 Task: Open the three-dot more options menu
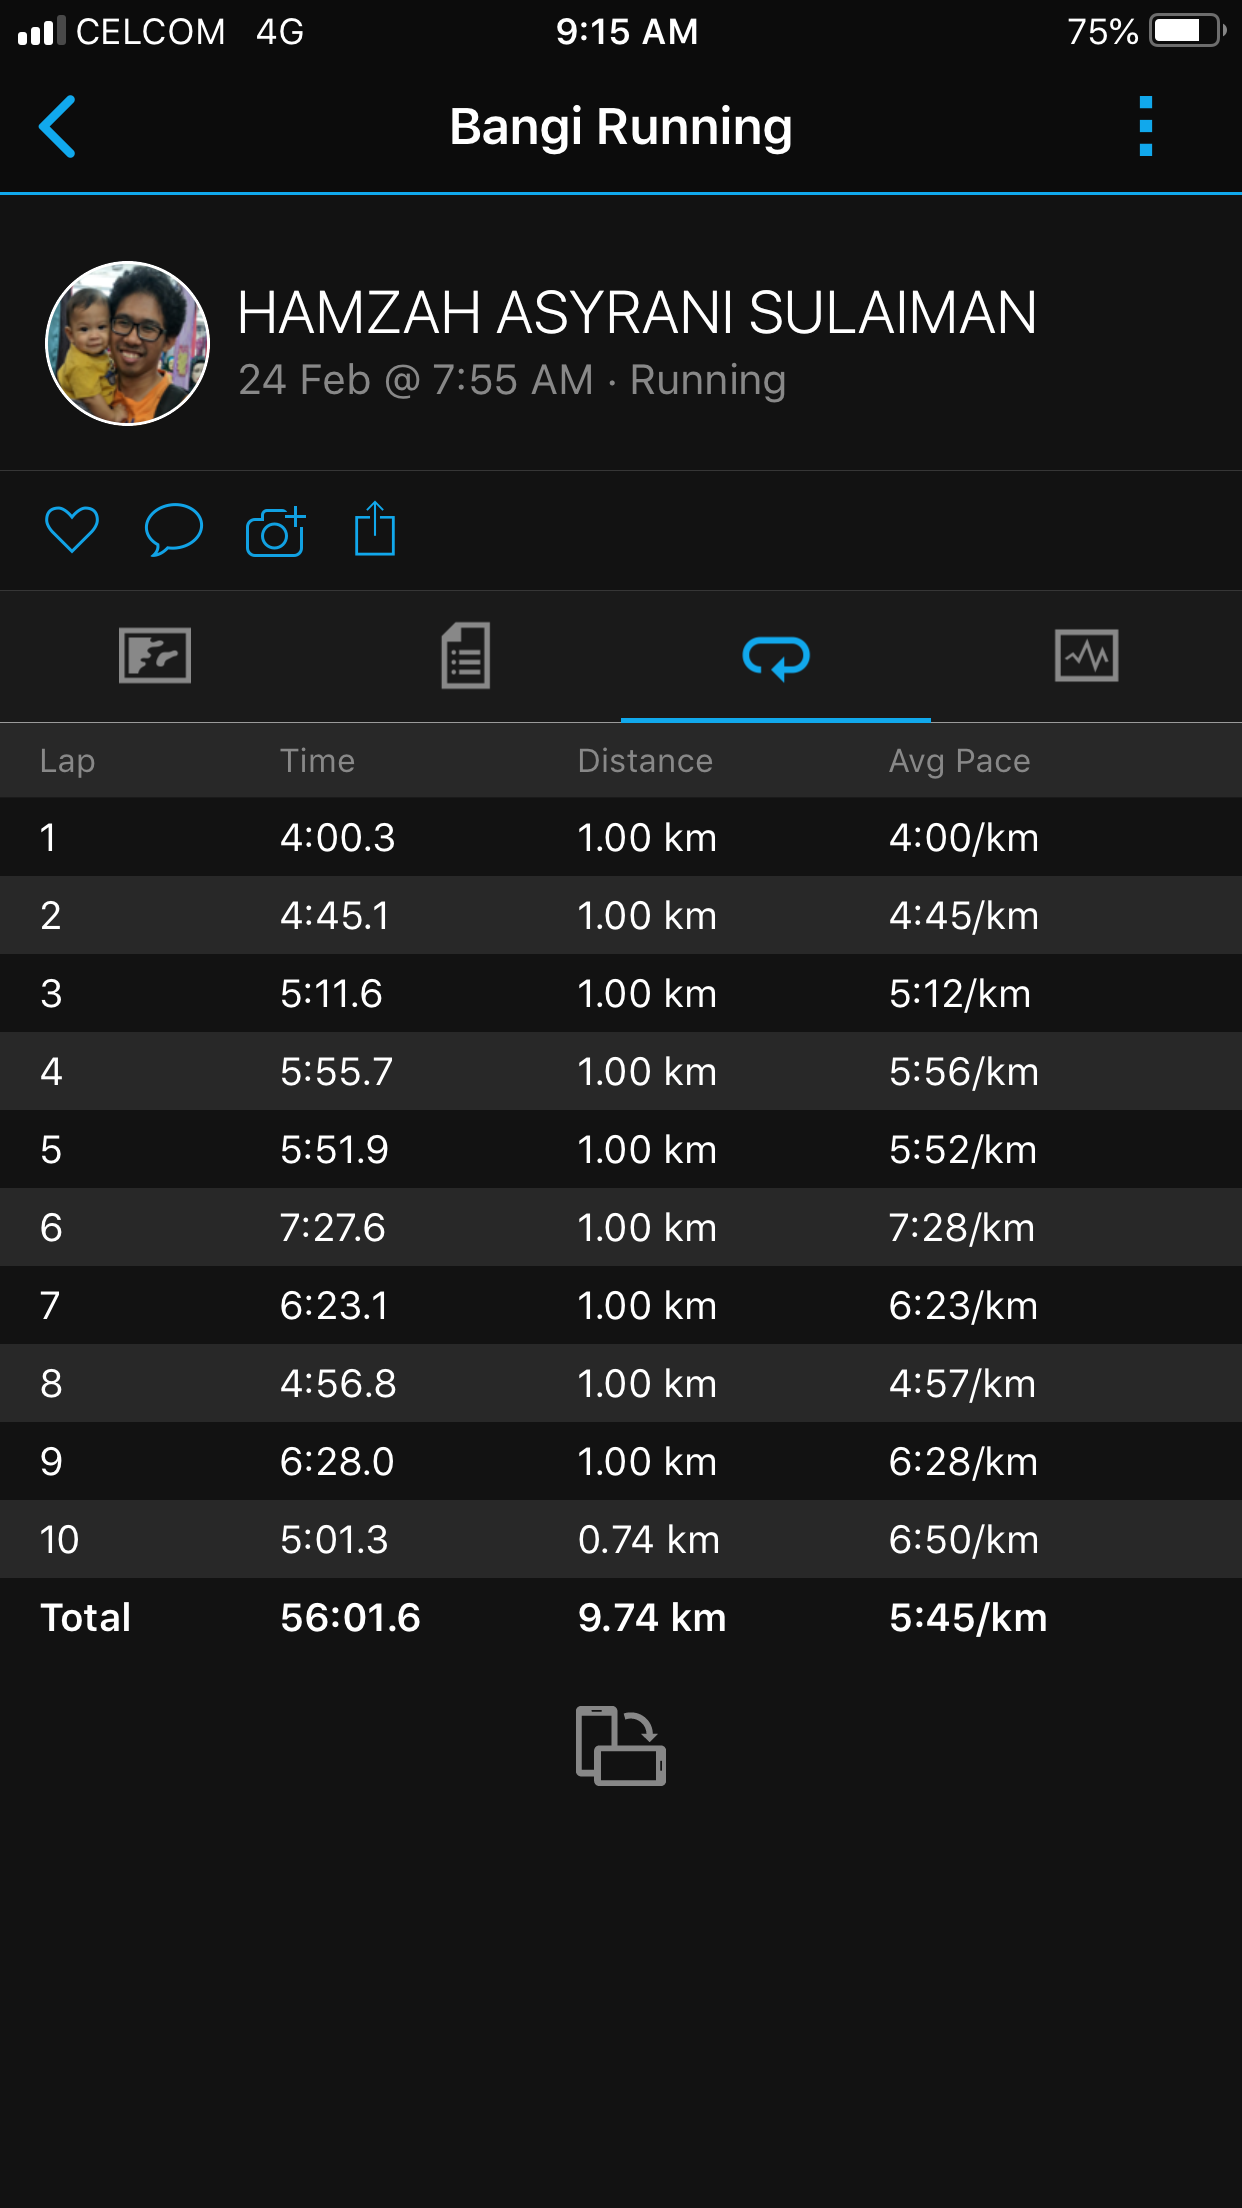(x=1146, y=127)
